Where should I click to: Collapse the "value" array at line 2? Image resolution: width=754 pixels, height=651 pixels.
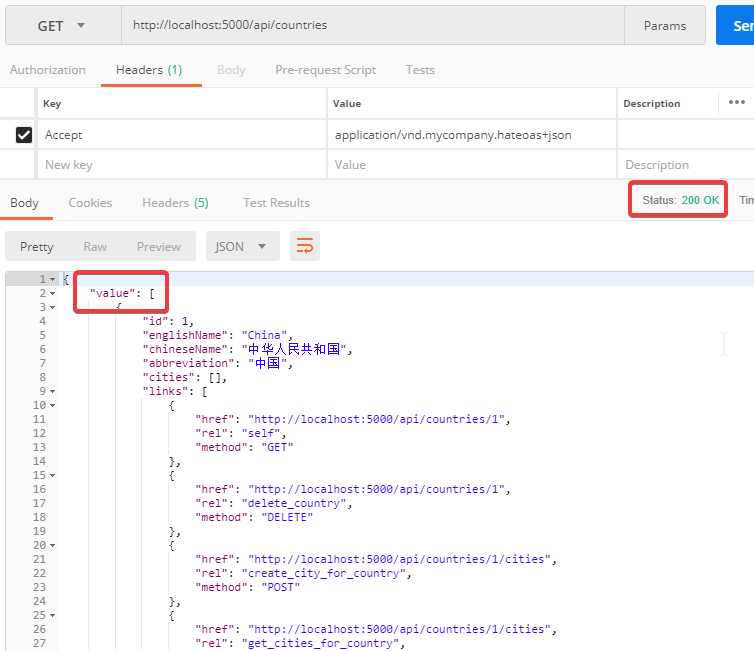(52, 294)
